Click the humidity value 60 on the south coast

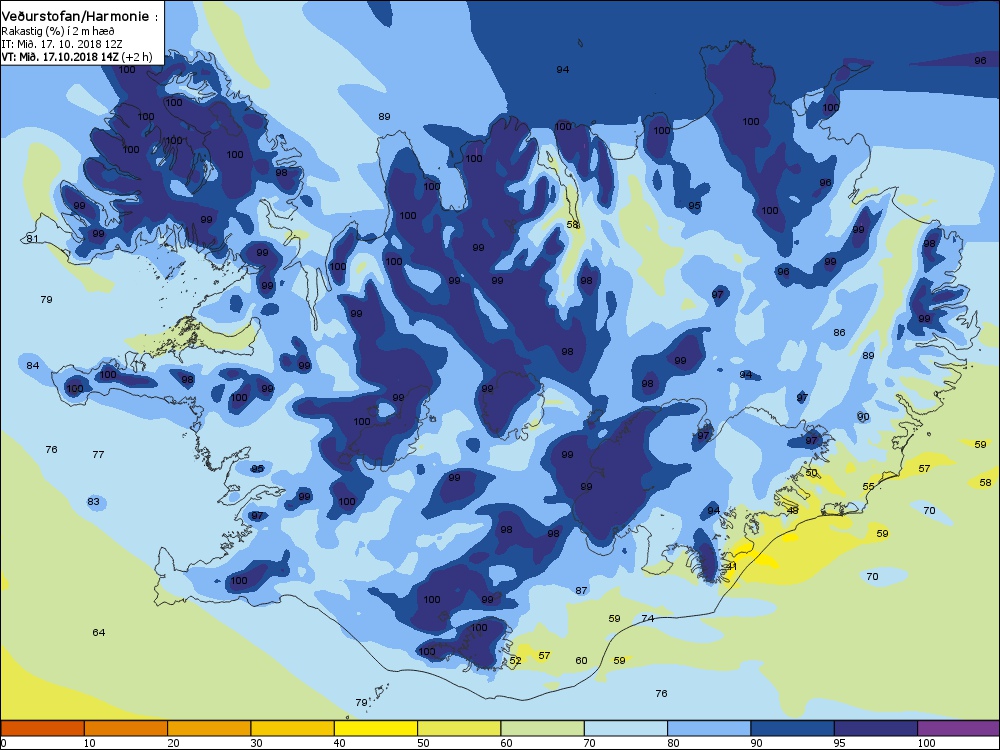click(581, 661)
